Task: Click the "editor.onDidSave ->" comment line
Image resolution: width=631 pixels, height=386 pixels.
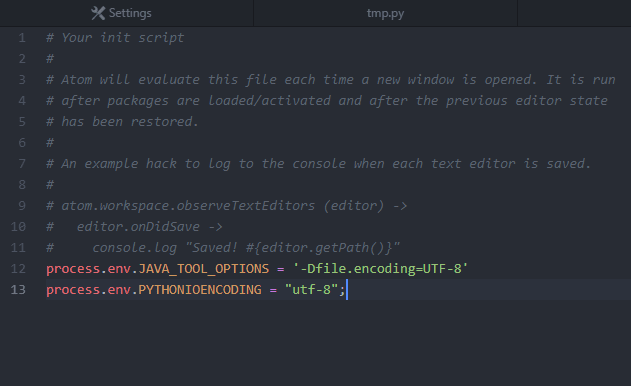Action: pos(134,227)
